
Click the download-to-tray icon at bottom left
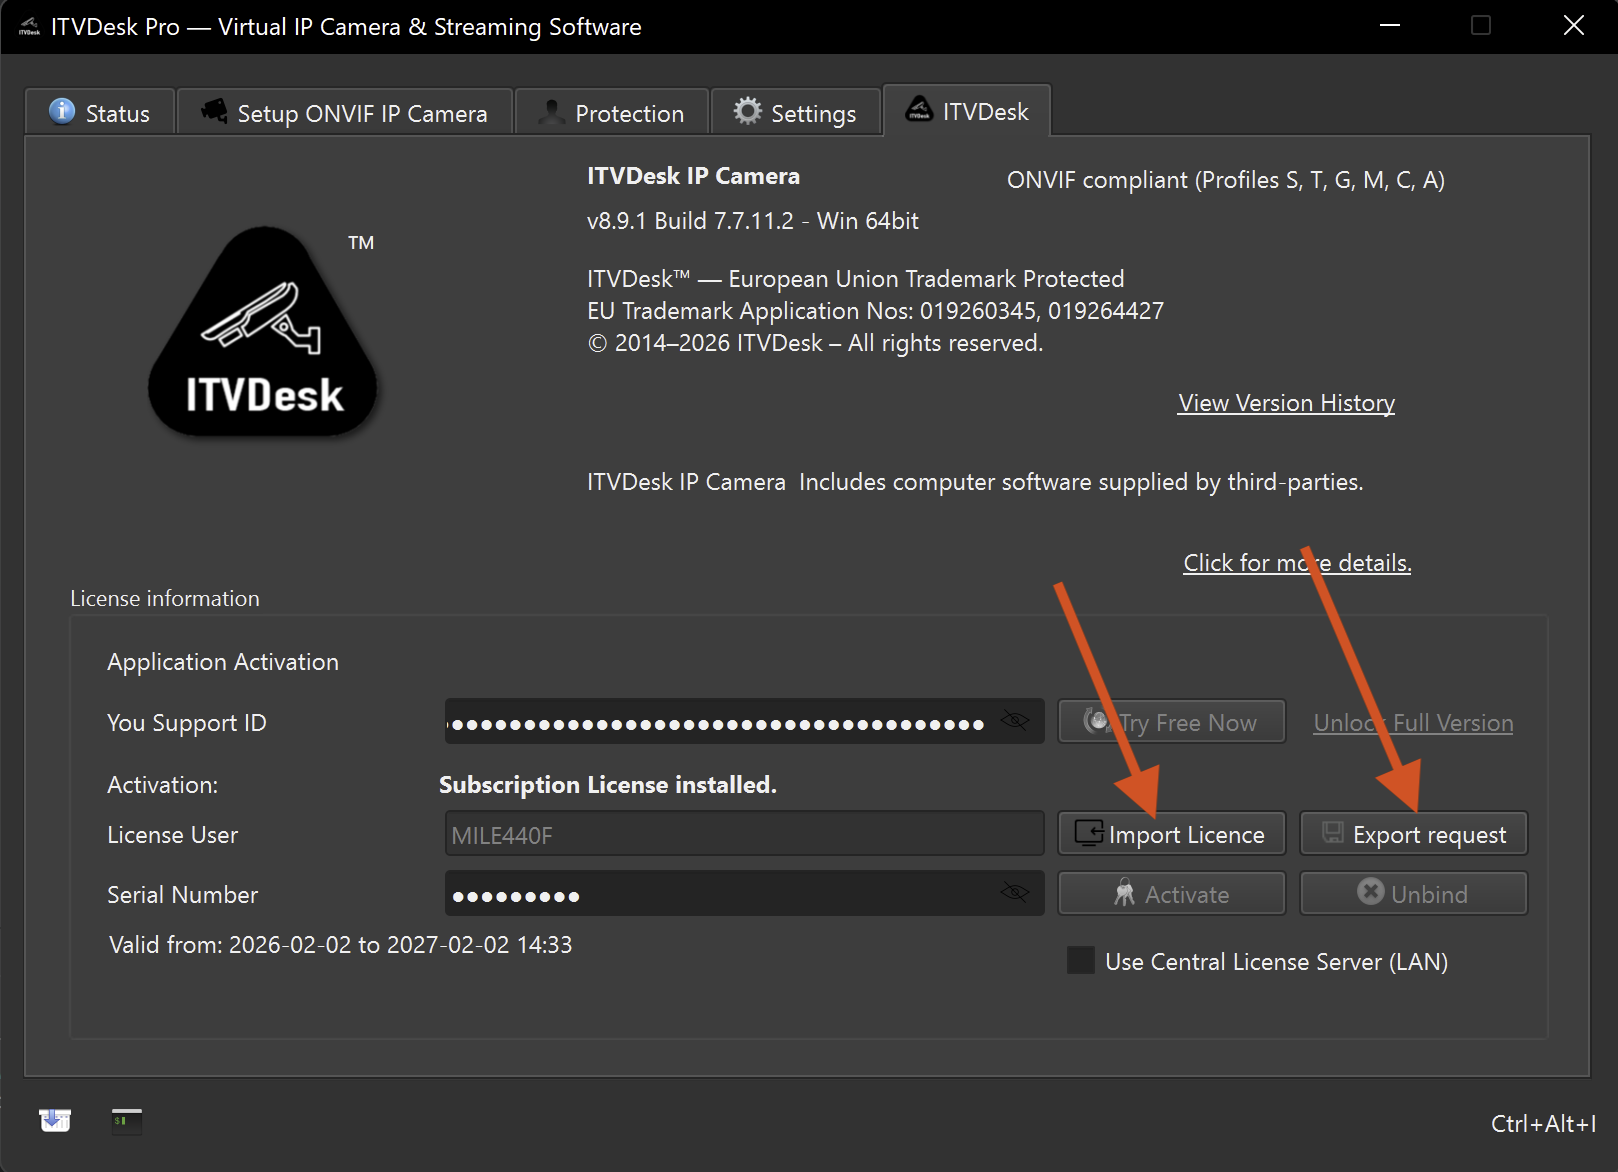(55, 1120)
